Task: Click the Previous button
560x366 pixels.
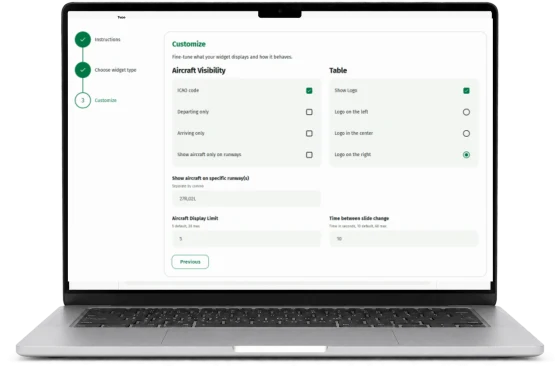Action: [190, 262]
